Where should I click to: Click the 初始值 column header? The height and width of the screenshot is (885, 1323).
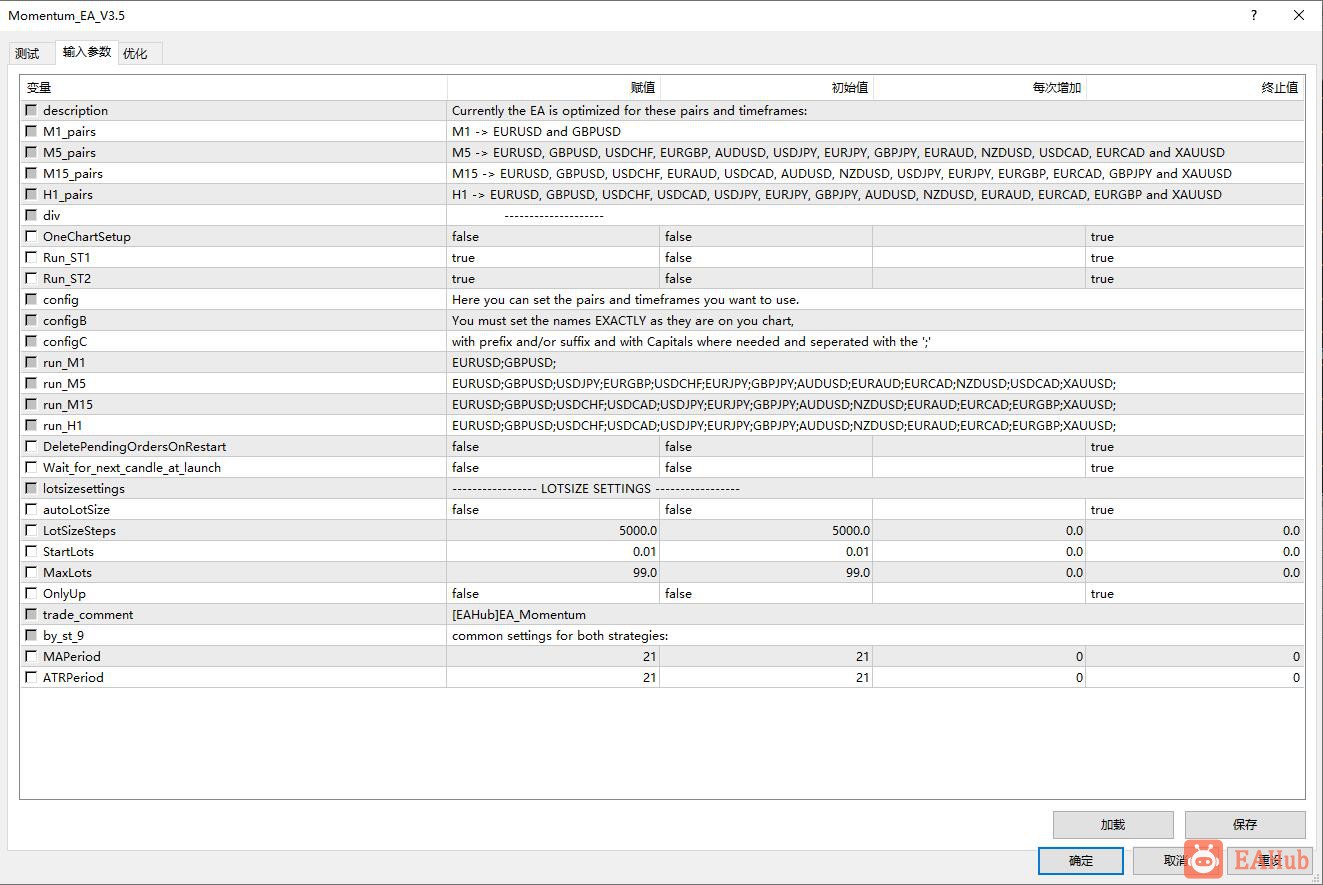coord(767,88)
